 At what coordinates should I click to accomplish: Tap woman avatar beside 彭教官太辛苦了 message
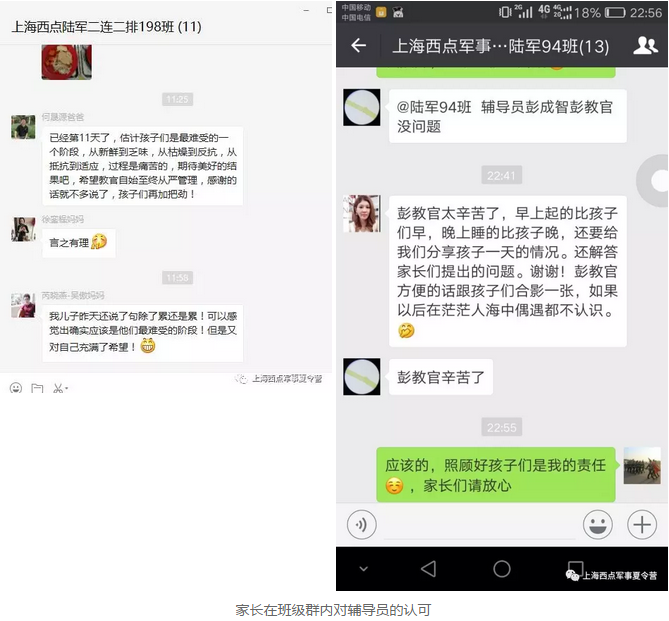pyautogui.click(x=362, y=214)
